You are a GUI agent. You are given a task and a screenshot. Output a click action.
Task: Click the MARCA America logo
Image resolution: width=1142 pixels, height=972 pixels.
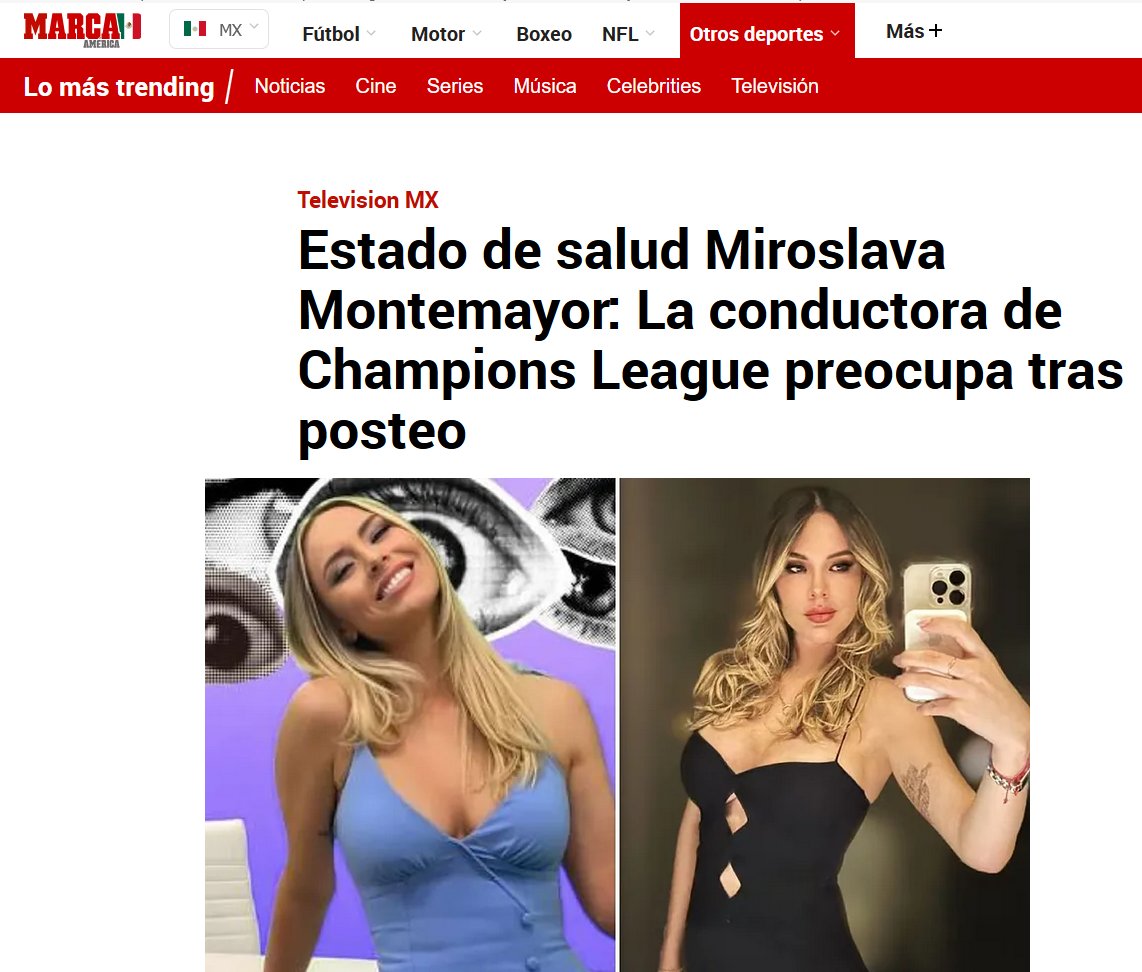tap(82, 30)
